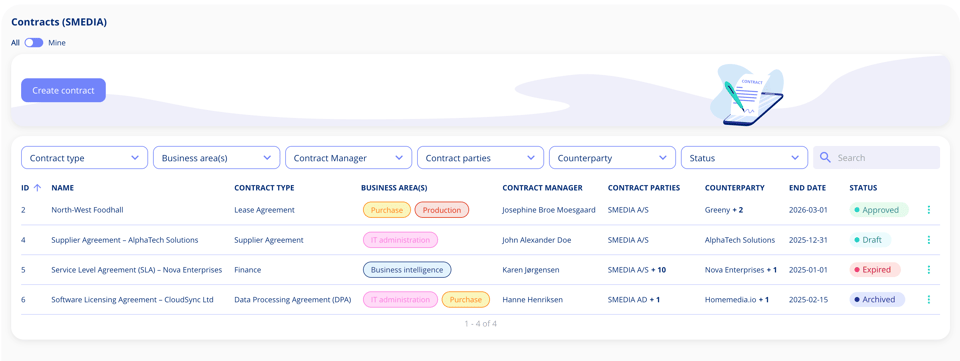Expand the Counterparty filter
This screenshot has width=960, height=361.
[612, 158]
